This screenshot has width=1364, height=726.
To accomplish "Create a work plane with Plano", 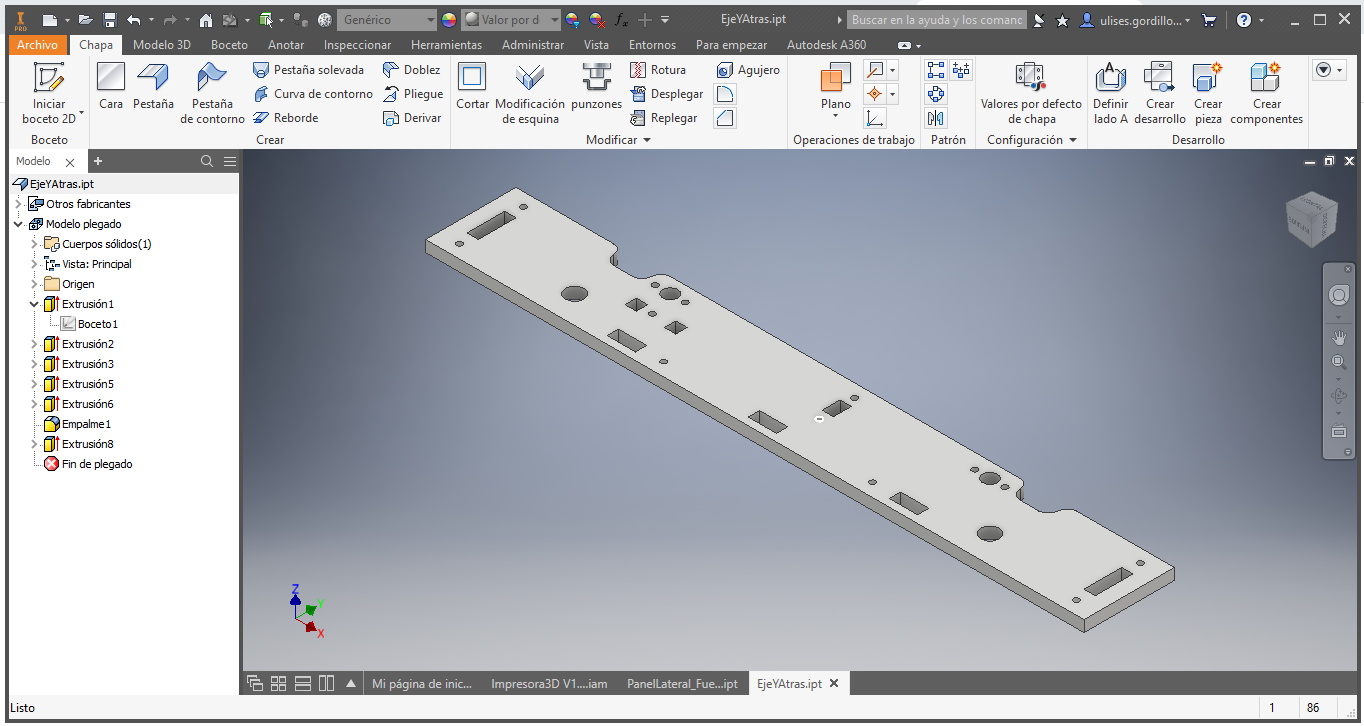I will point(835,90).
